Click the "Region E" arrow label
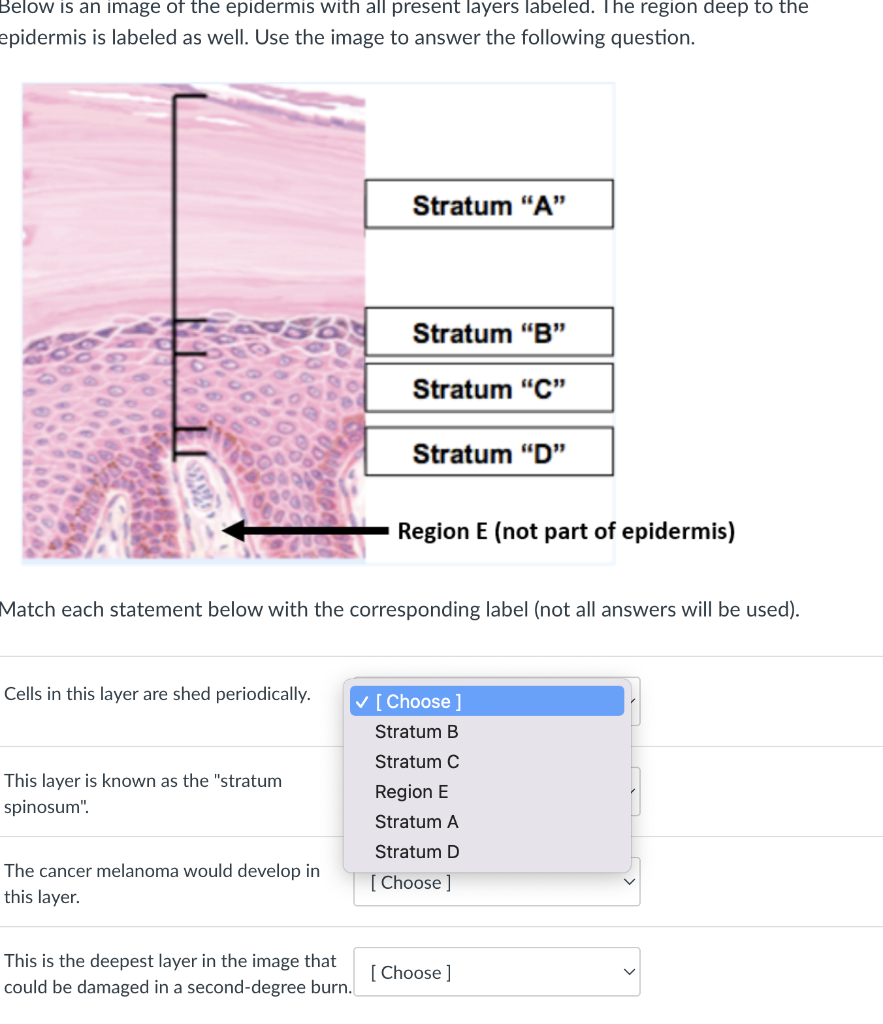 pyautogui.click(x=566, y=531)
